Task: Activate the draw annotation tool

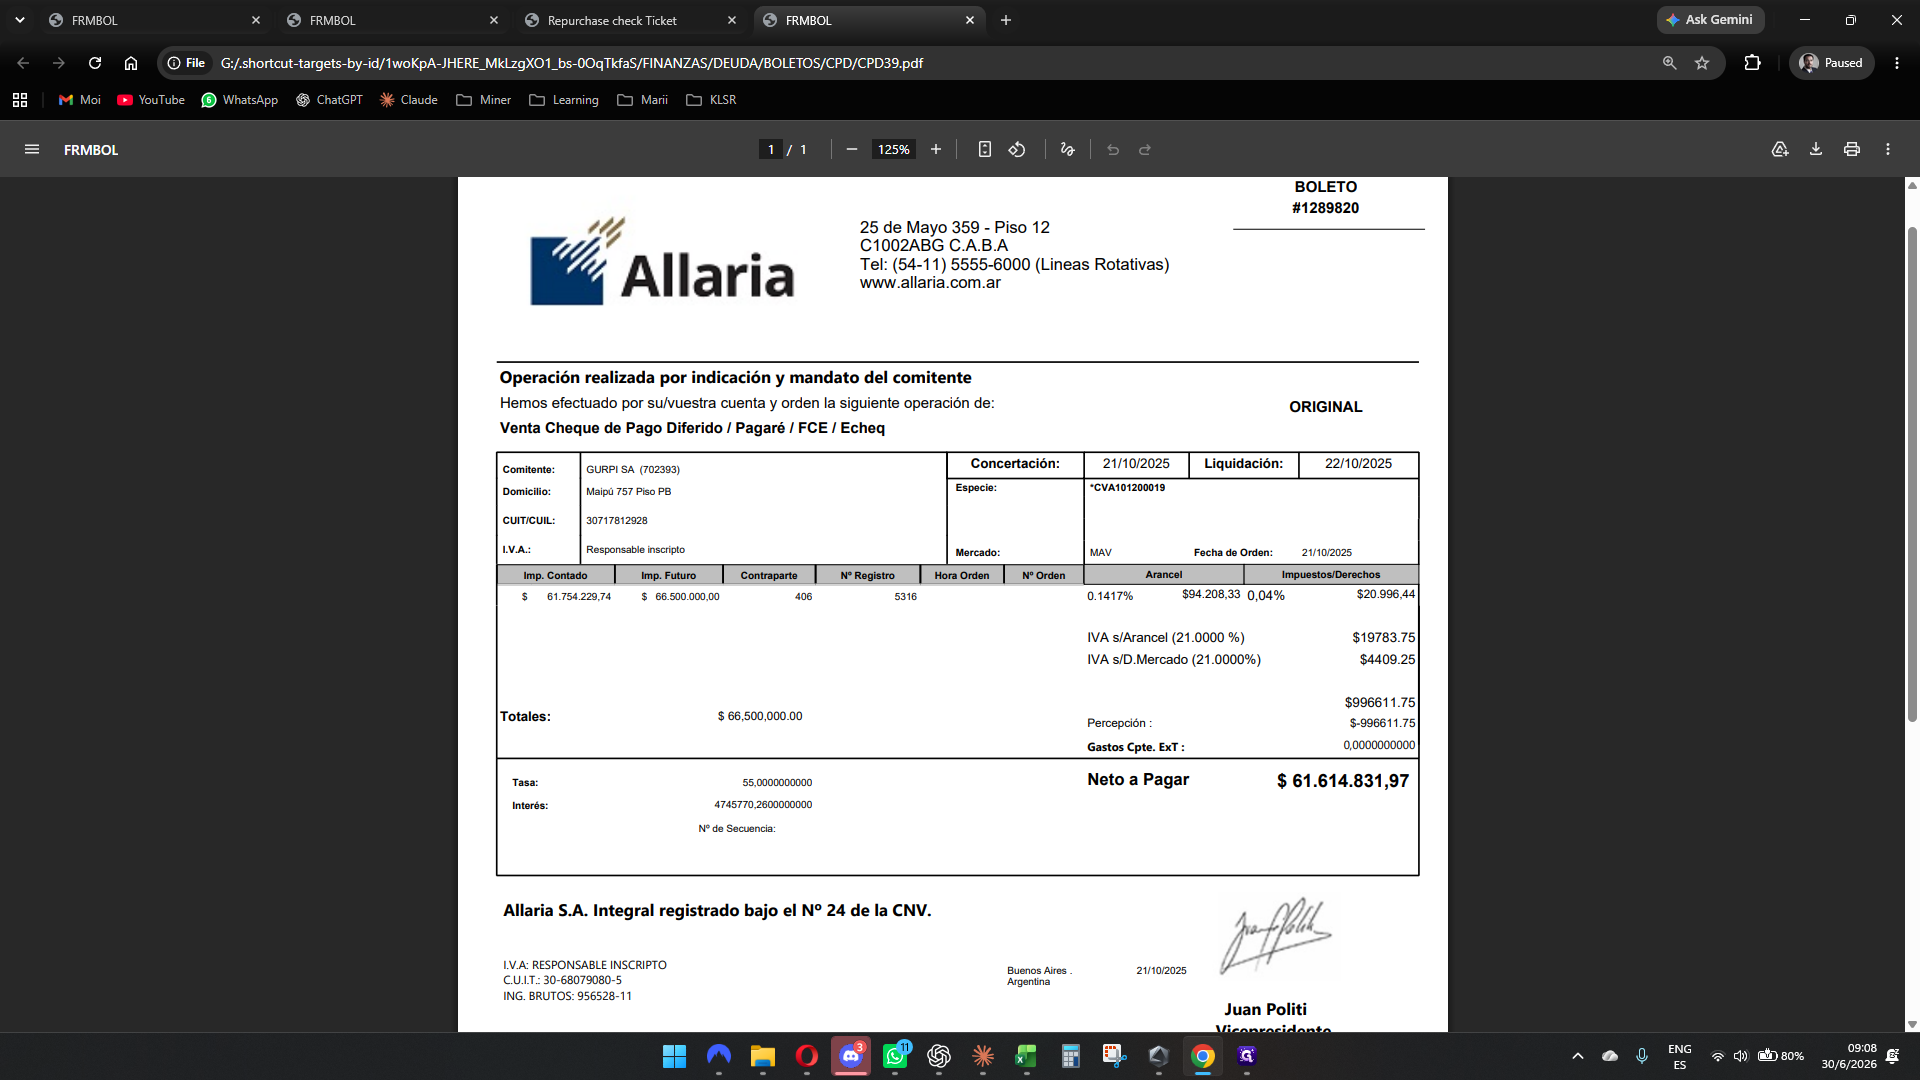Action: [x=1067, y=149]
